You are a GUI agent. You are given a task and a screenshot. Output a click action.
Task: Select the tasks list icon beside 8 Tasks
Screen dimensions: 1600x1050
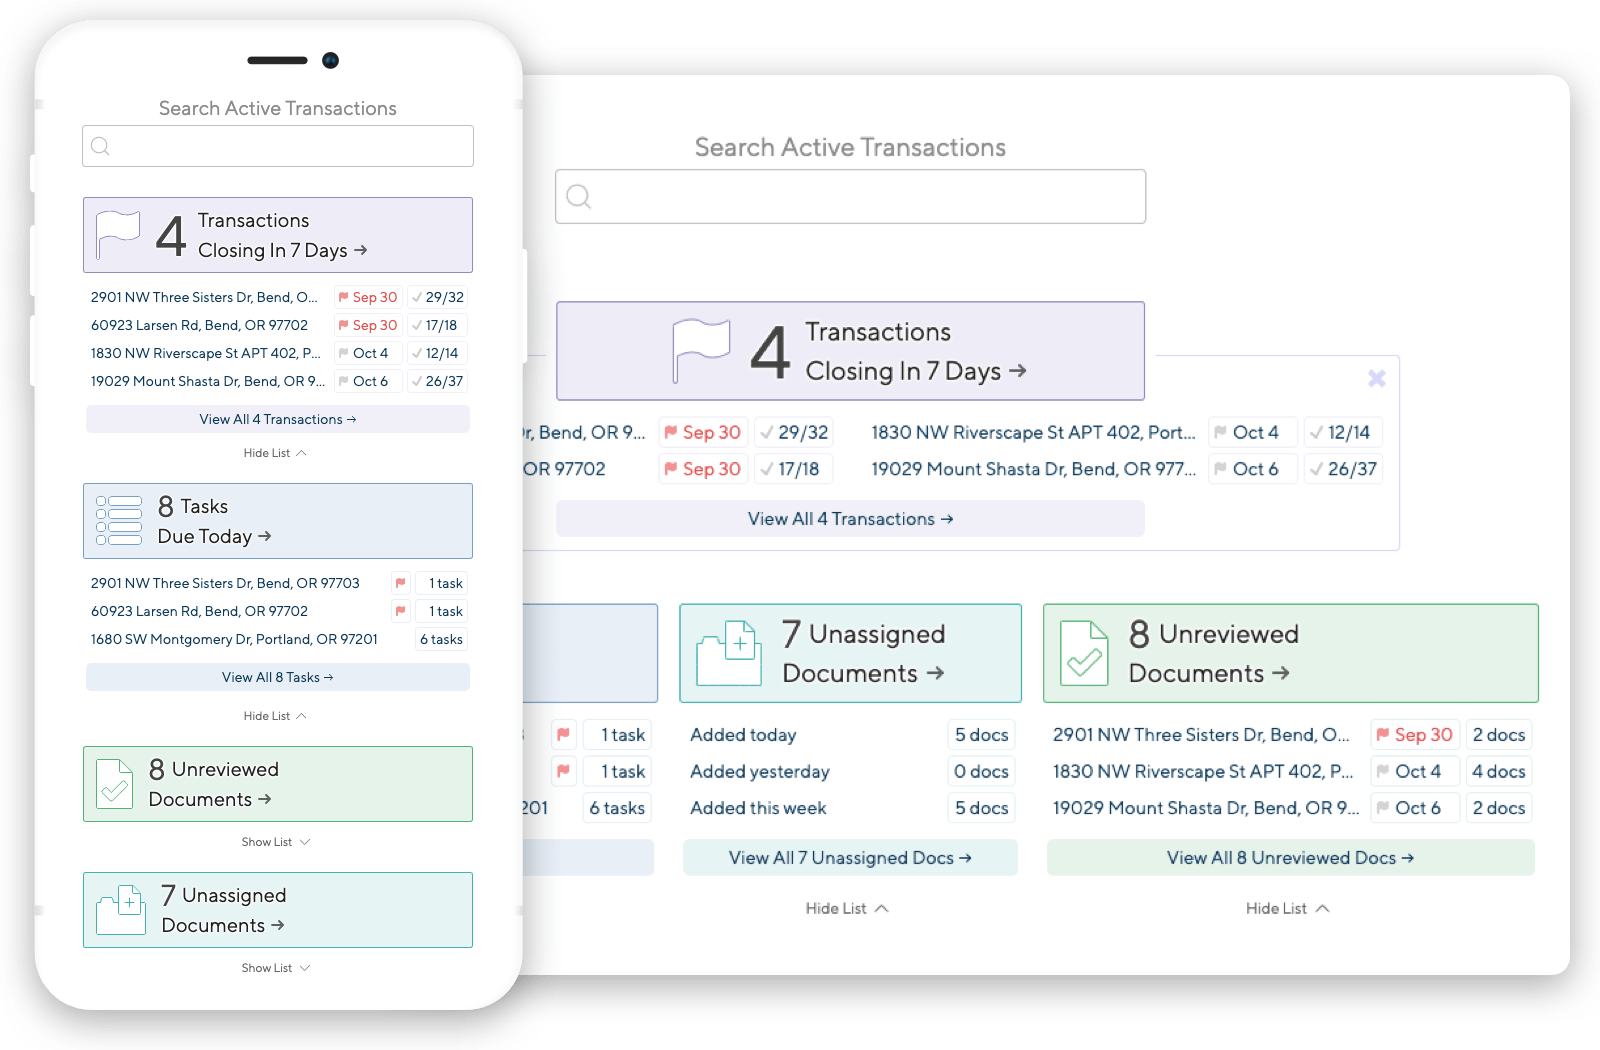pos(118,518)
